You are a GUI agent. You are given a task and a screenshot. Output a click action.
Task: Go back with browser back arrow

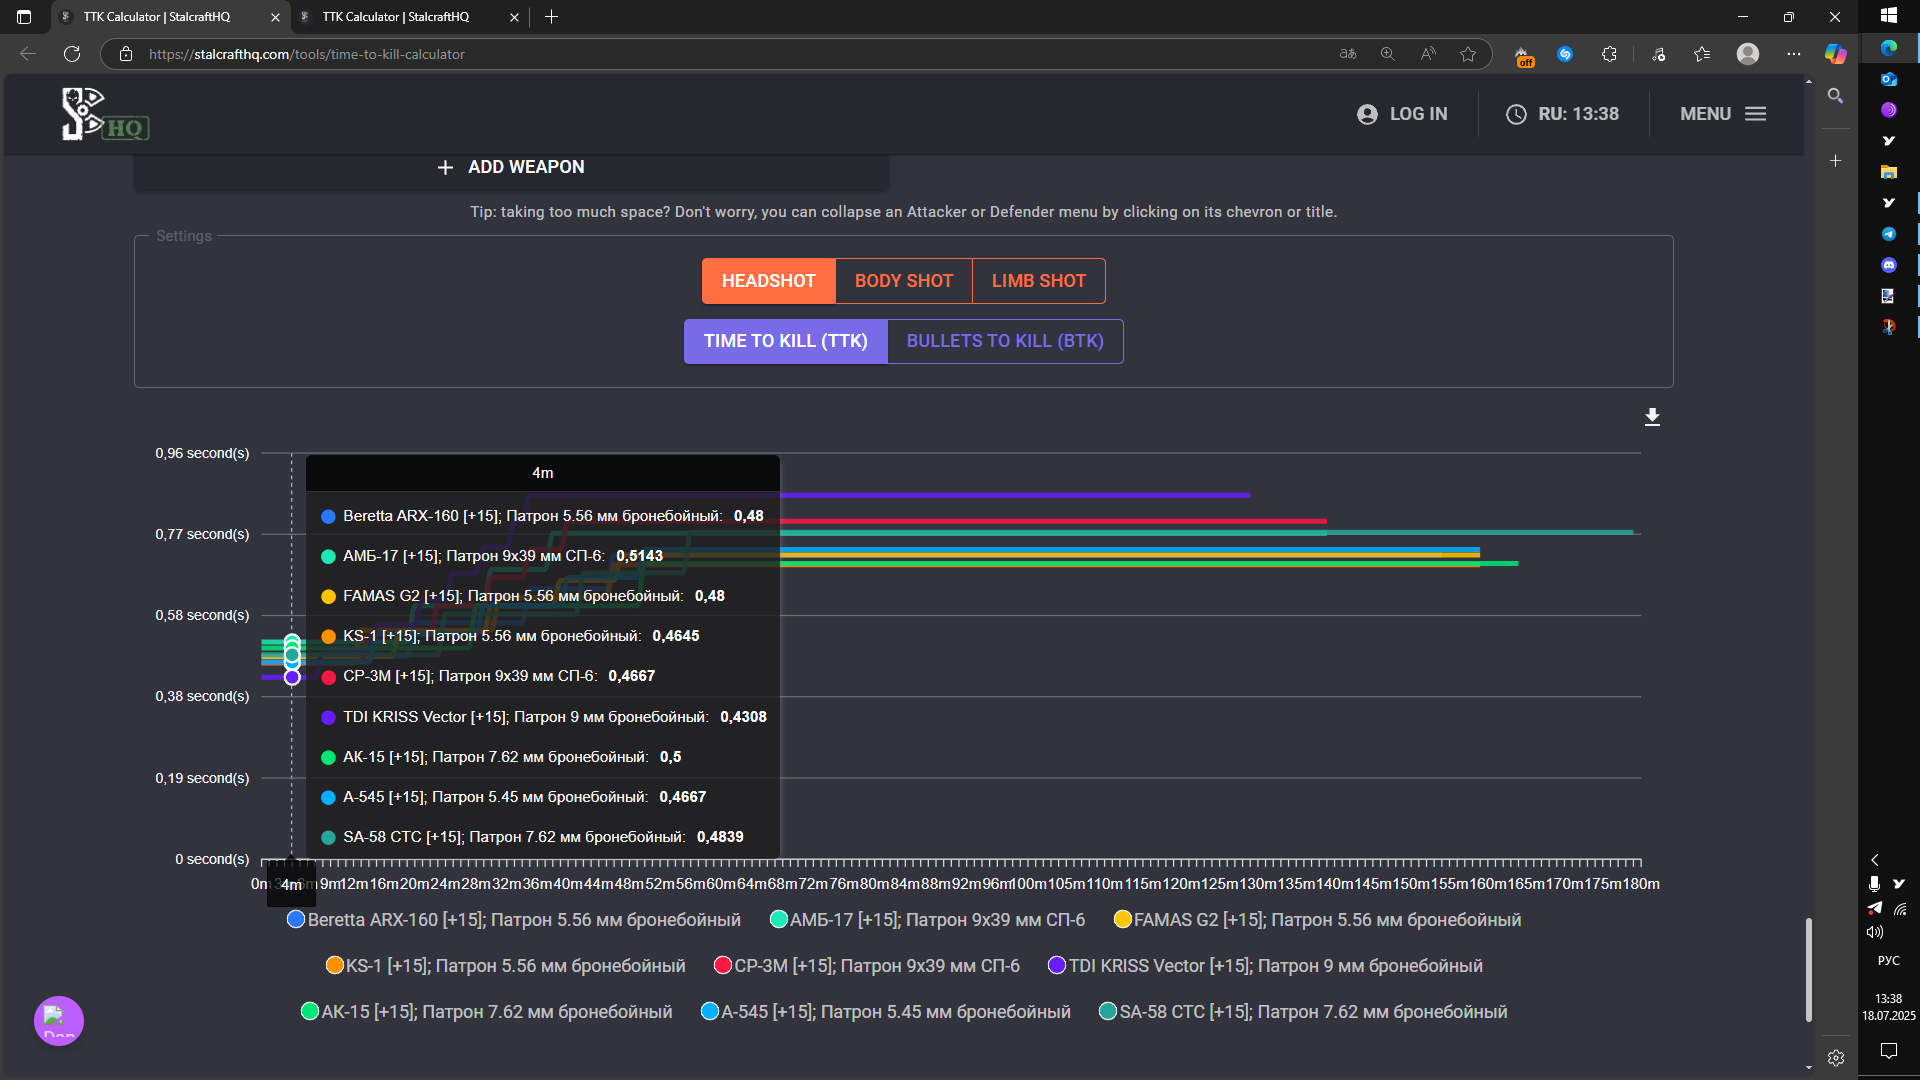click(28, 54)
